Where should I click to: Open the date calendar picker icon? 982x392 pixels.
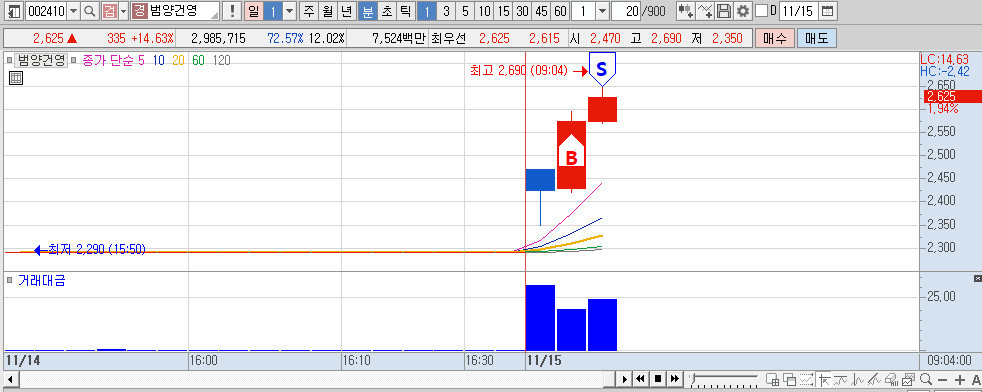(827, 11)
